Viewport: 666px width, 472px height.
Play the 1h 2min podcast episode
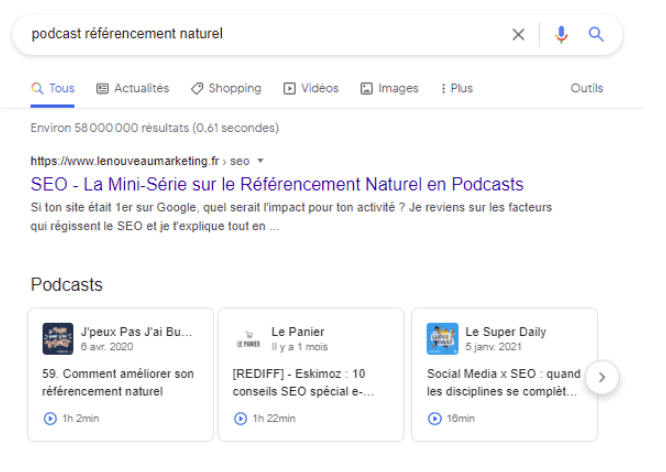tap(50, 418)
